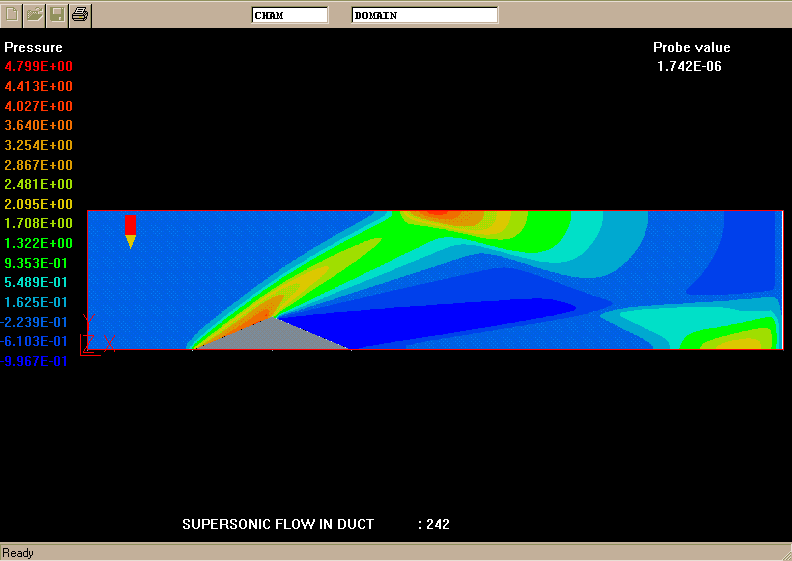
Task: Click the gray wedge obstacle in the duct
Action: 274,337
